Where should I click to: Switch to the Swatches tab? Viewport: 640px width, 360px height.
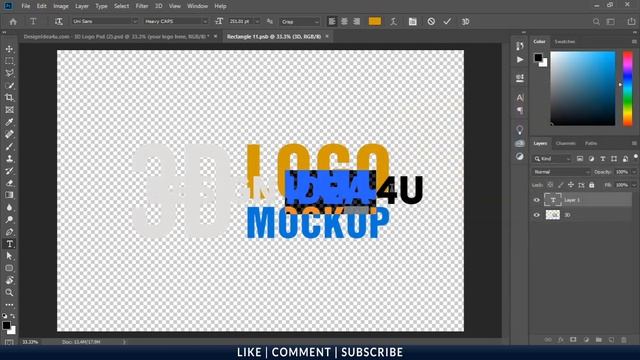click(565, 42)
